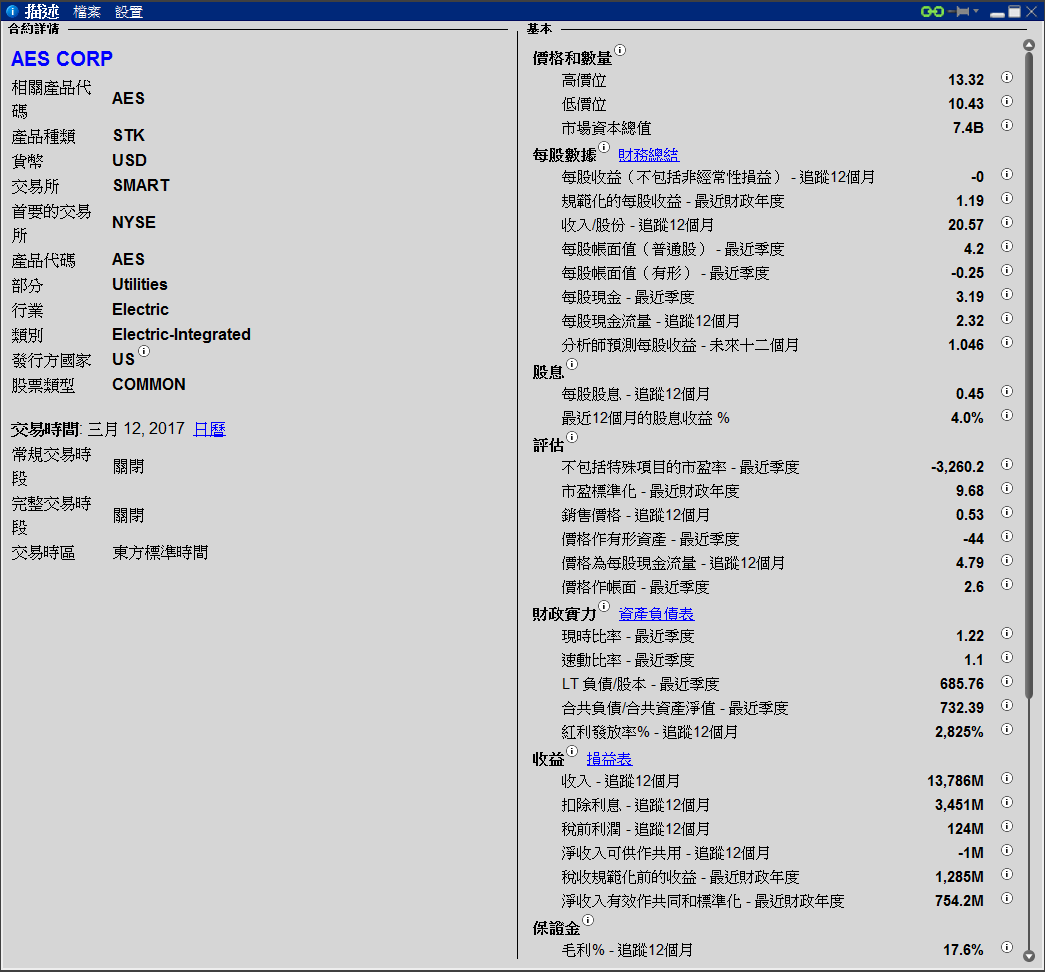The width and height of the screenshot is (1045, 973).
Task: Click the -3,260.2 P/E value
Action: click(957, 467)
